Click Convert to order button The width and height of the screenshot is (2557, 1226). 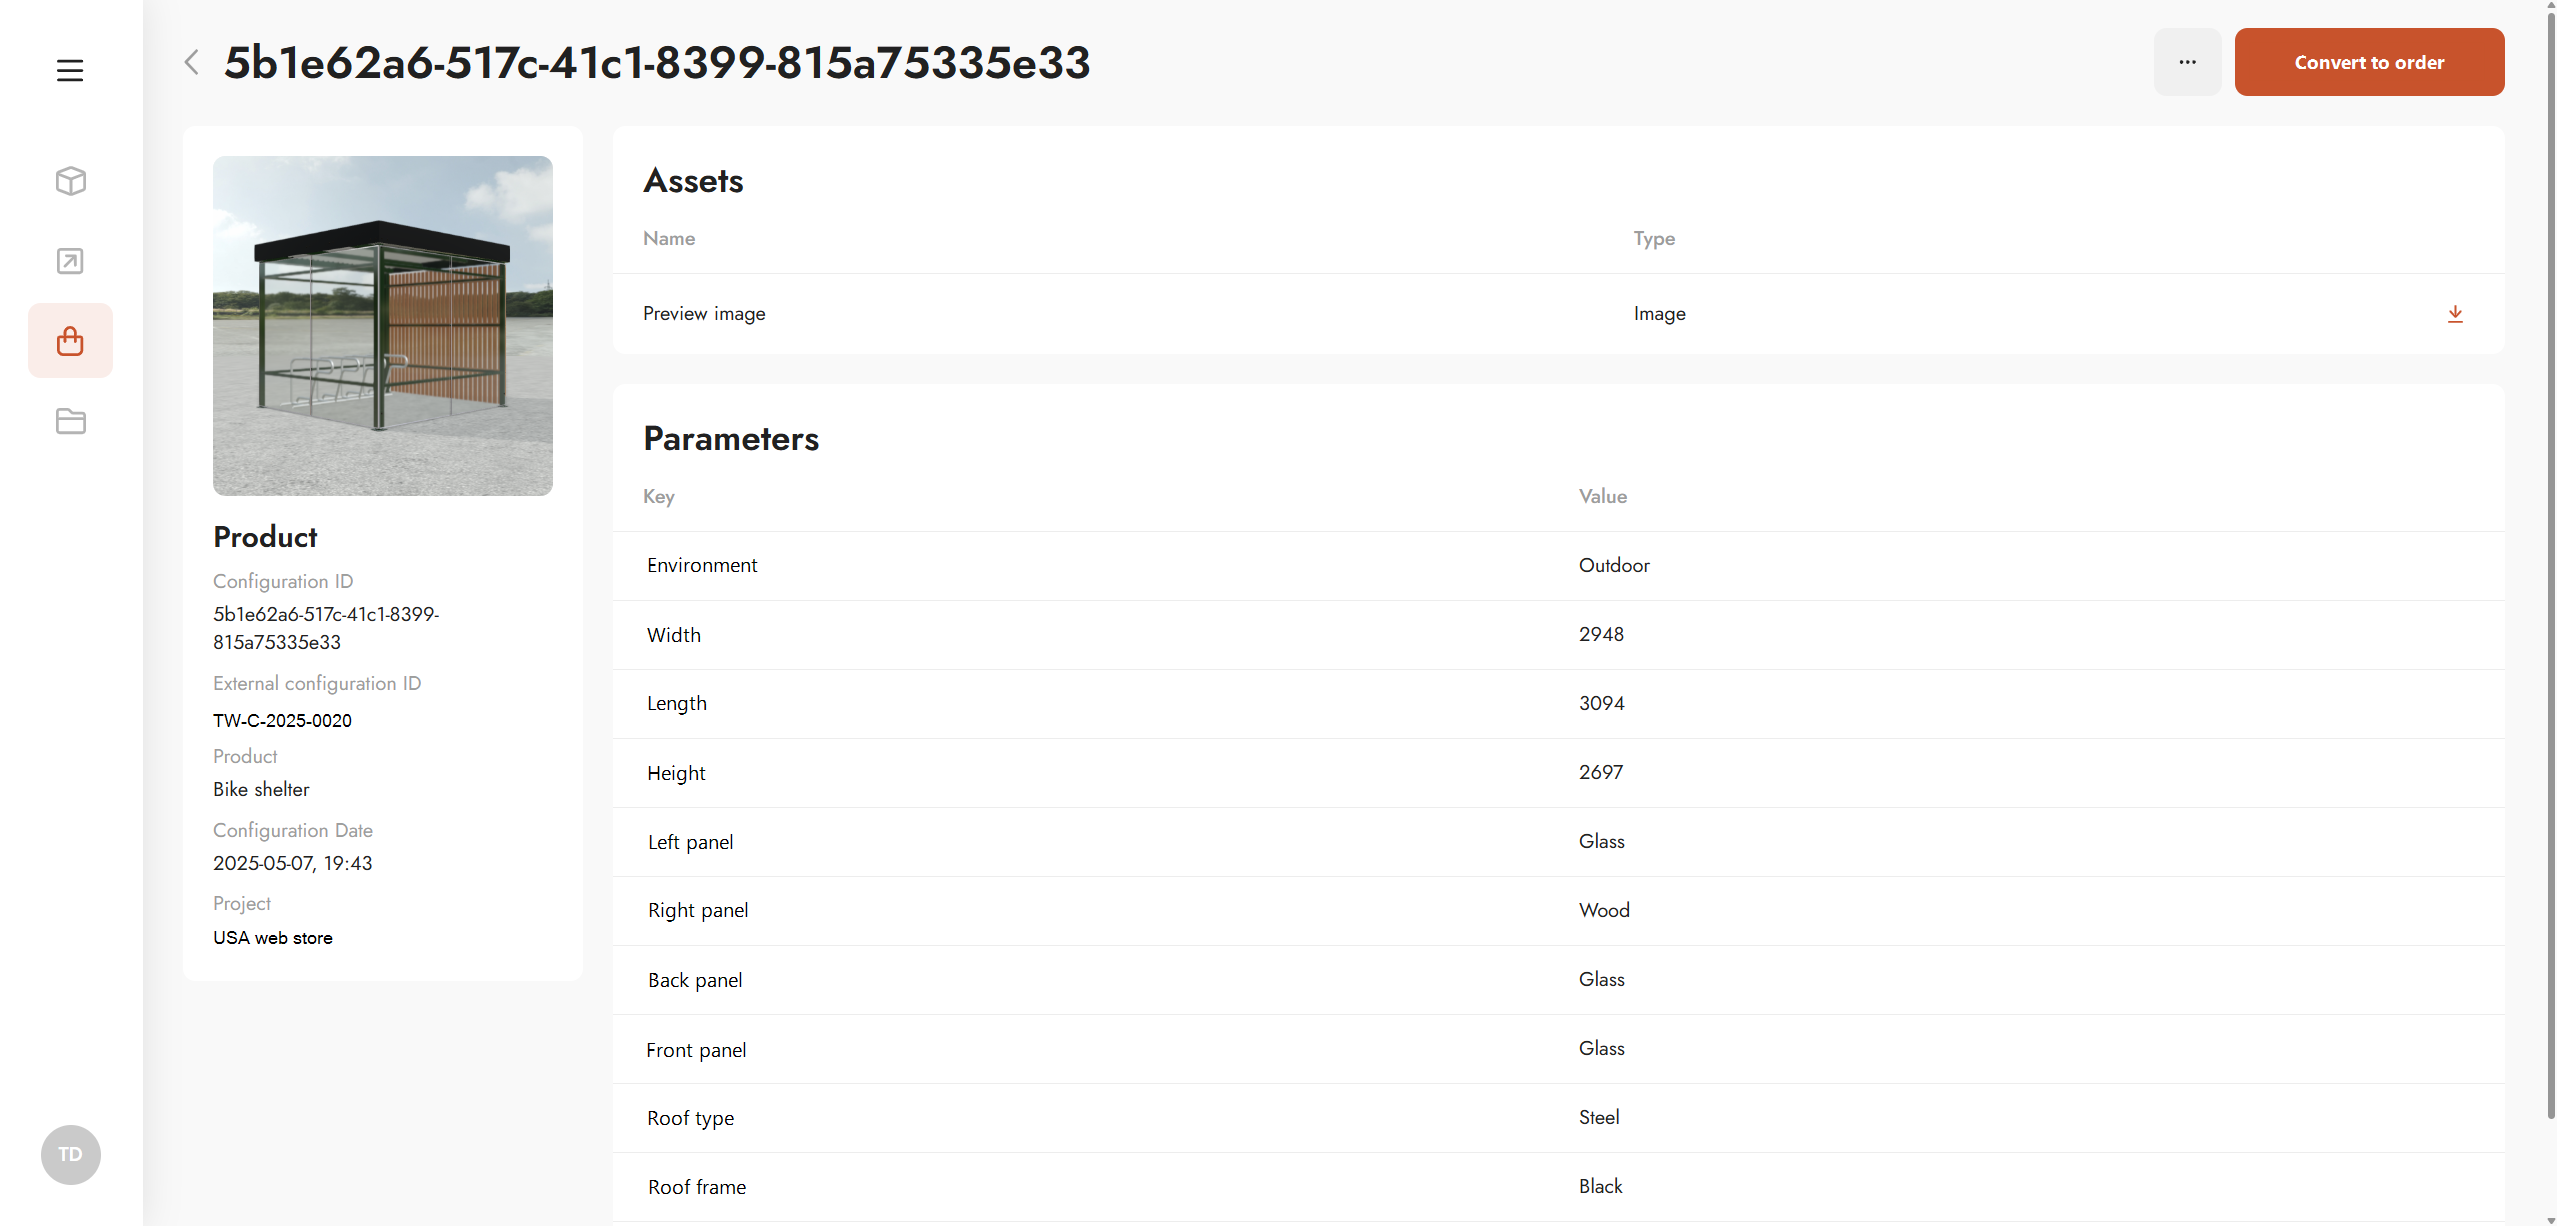point(2369,62)
